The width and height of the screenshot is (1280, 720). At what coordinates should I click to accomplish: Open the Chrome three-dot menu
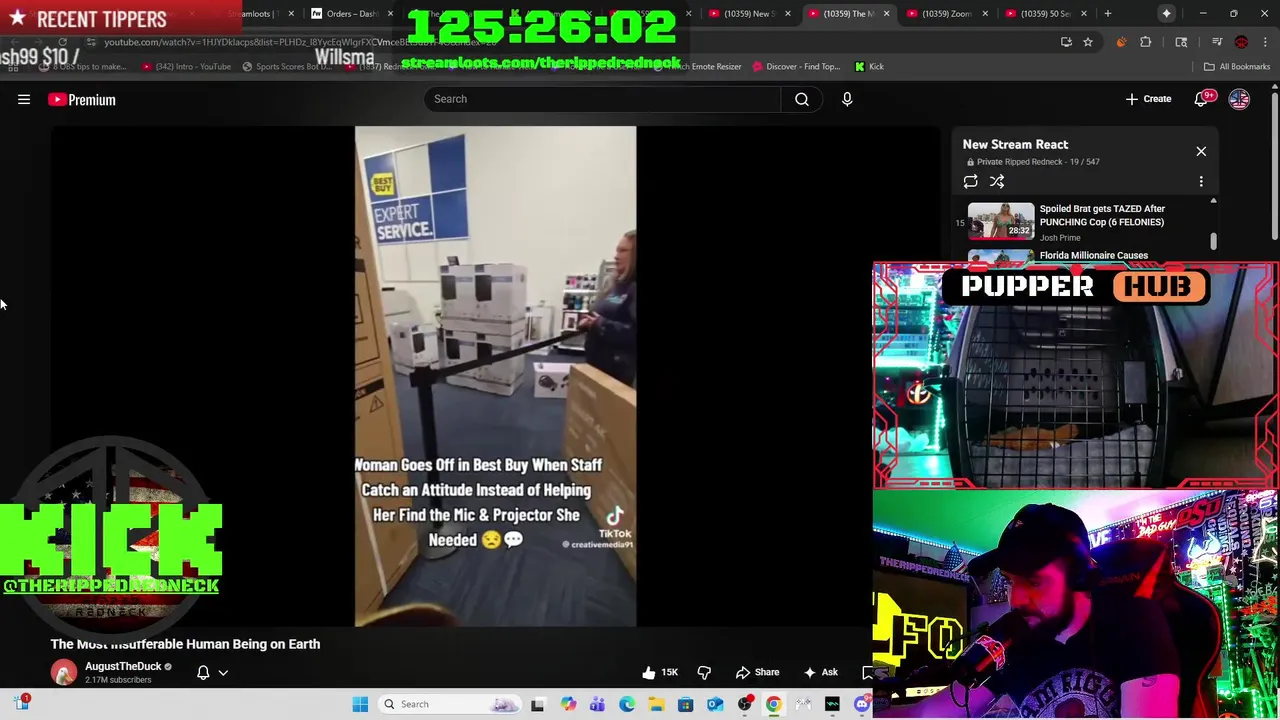[1264, 42]
